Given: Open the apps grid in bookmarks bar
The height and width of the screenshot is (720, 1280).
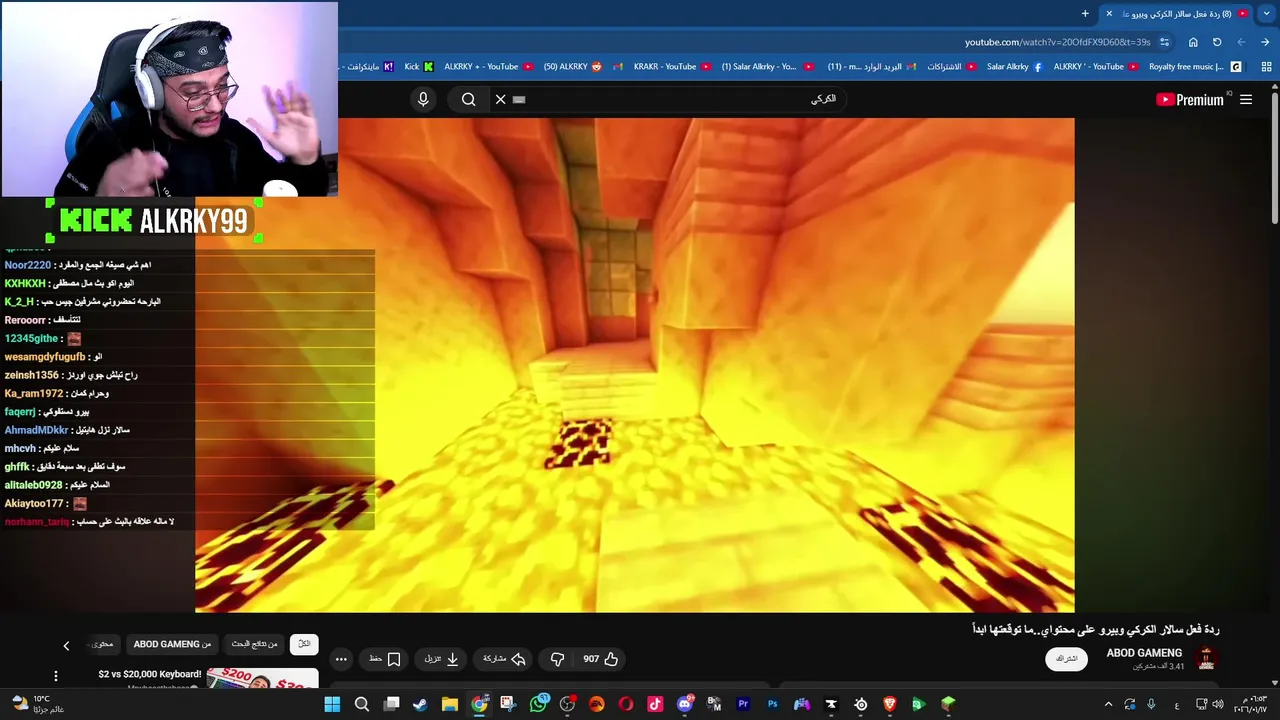Looking at the screenshot, I should tap(1265, 67).
